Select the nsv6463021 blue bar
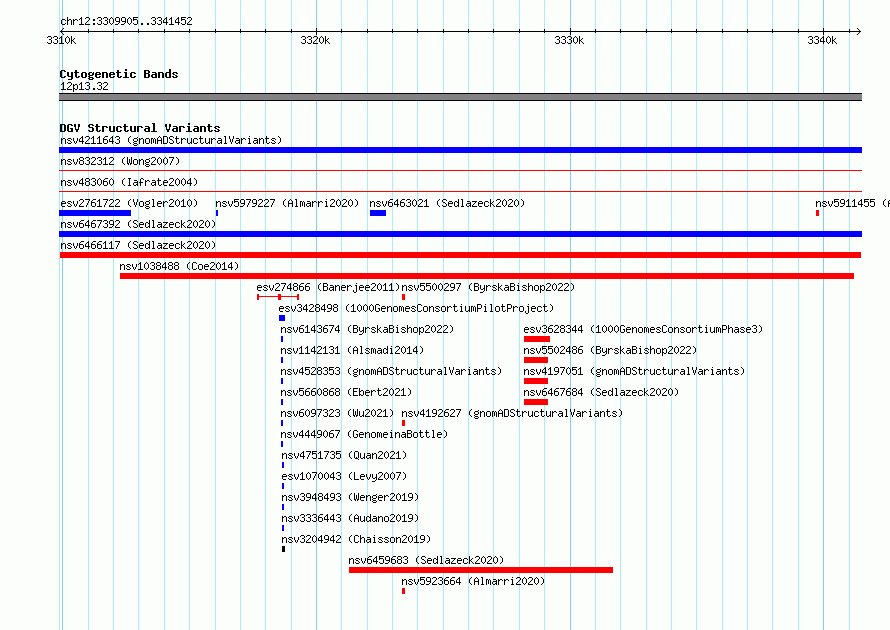The image size is (890, 630). (x=378, y=213)
